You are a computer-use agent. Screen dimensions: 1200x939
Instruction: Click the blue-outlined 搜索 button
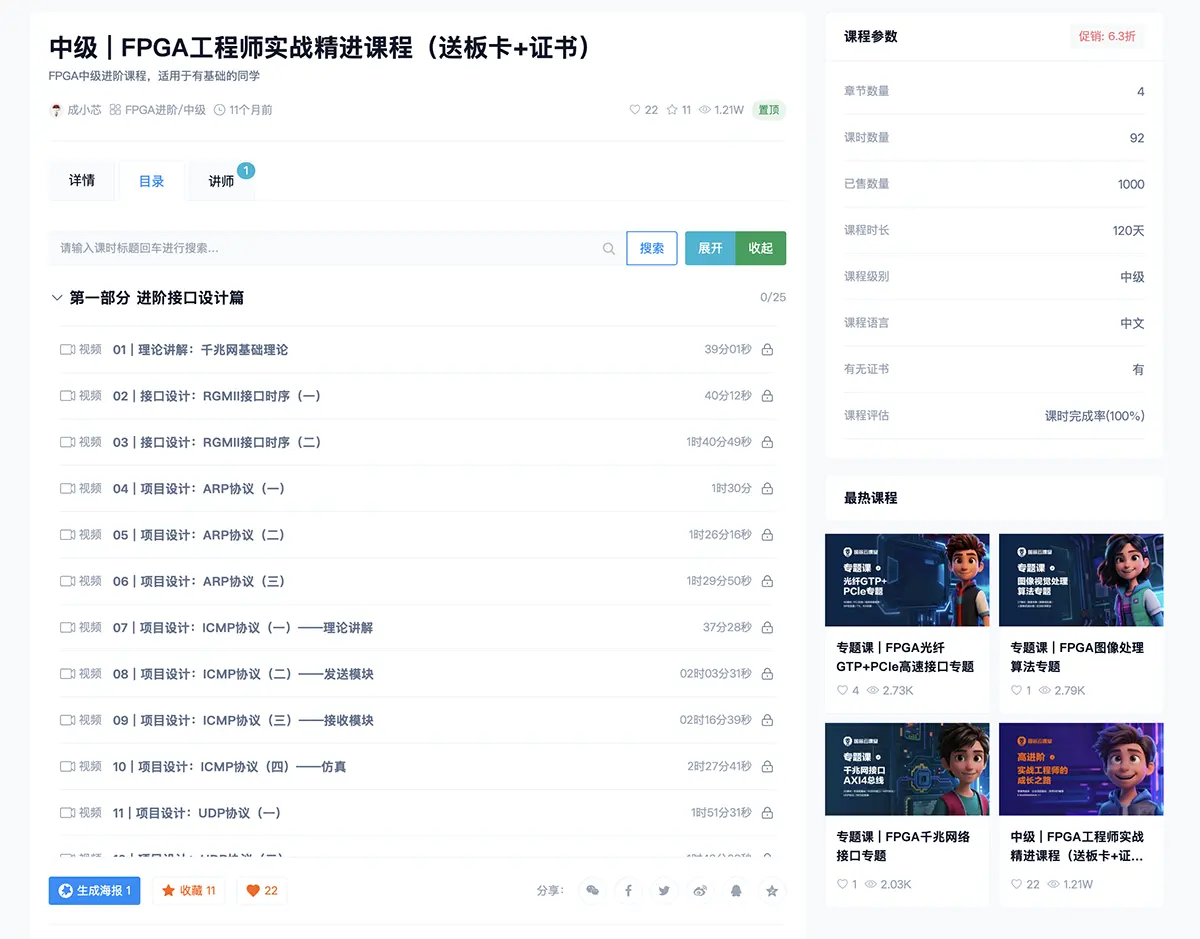pyautogui.click(x=651, y=248)
